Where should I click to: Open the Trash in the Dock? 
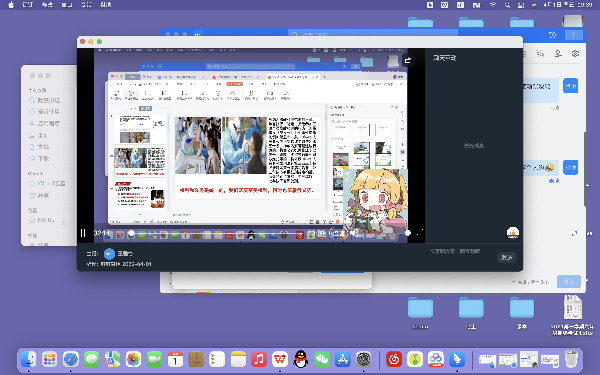(571, 359)
